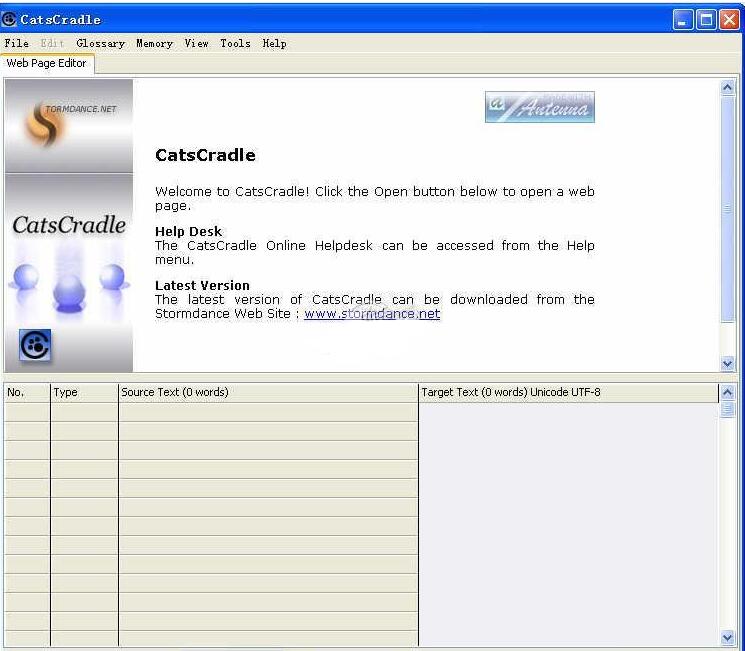
Task: Open the View menu
Action: pyautogui.click(x=196, y=43)
